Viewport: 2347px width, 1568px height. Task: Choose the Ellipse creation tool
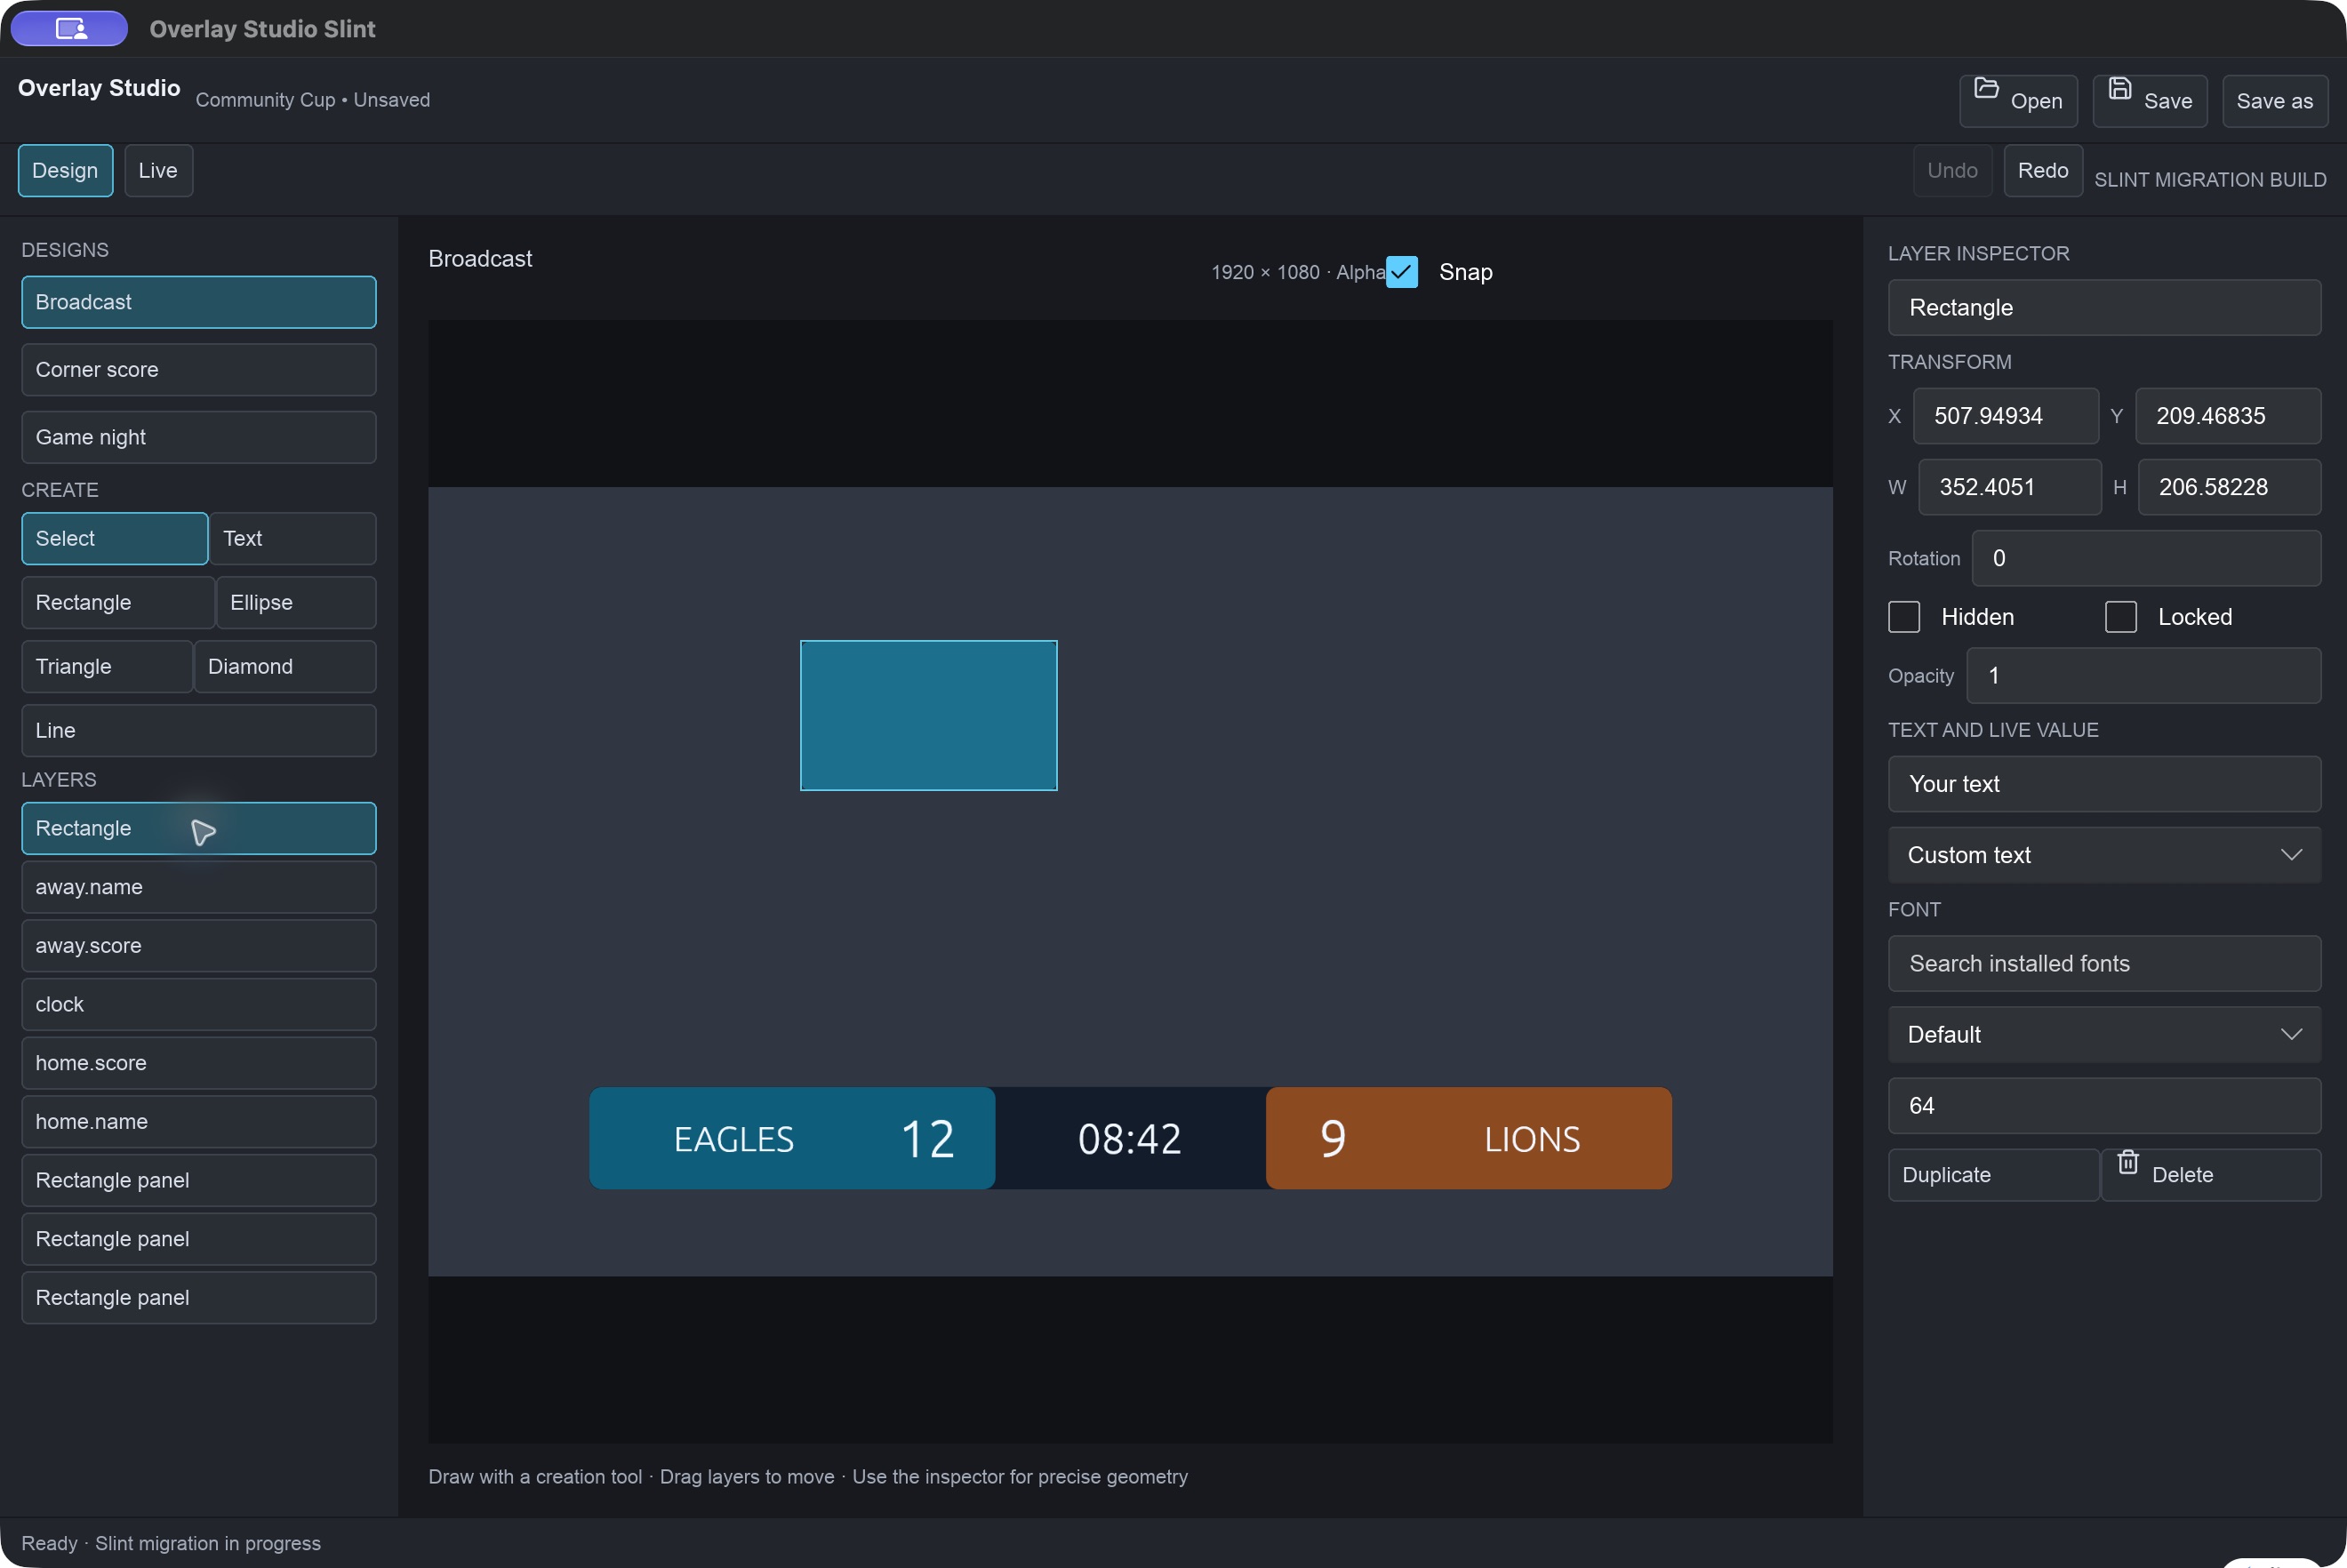[x=296, y=602]
